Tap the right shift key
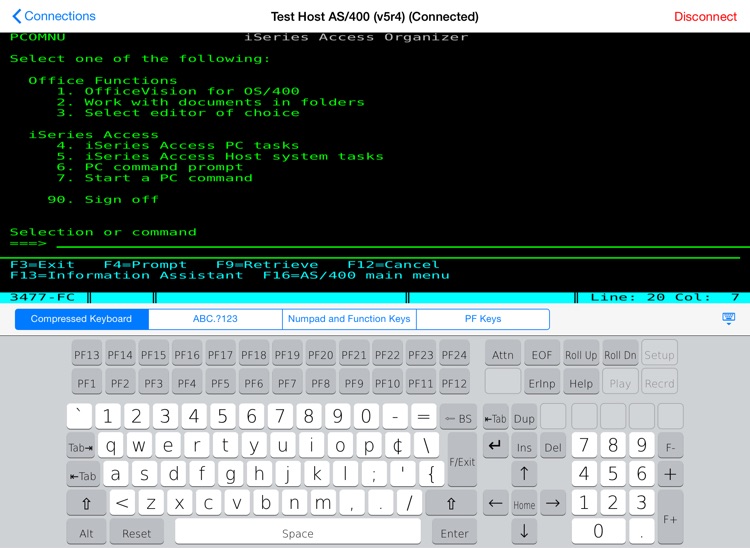 [451, 504]
